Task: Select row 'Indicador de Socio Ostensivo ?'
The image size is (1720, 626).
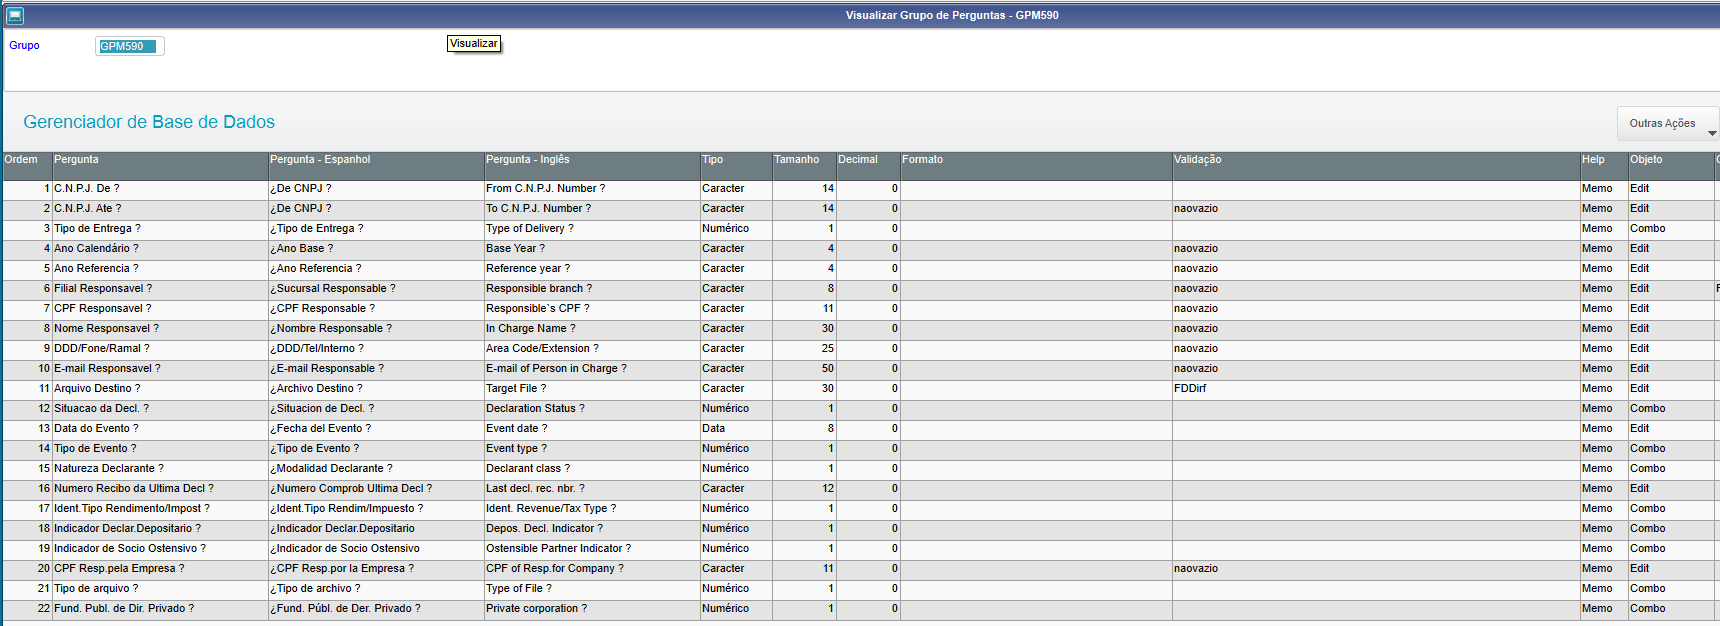Action: [860, 549]
